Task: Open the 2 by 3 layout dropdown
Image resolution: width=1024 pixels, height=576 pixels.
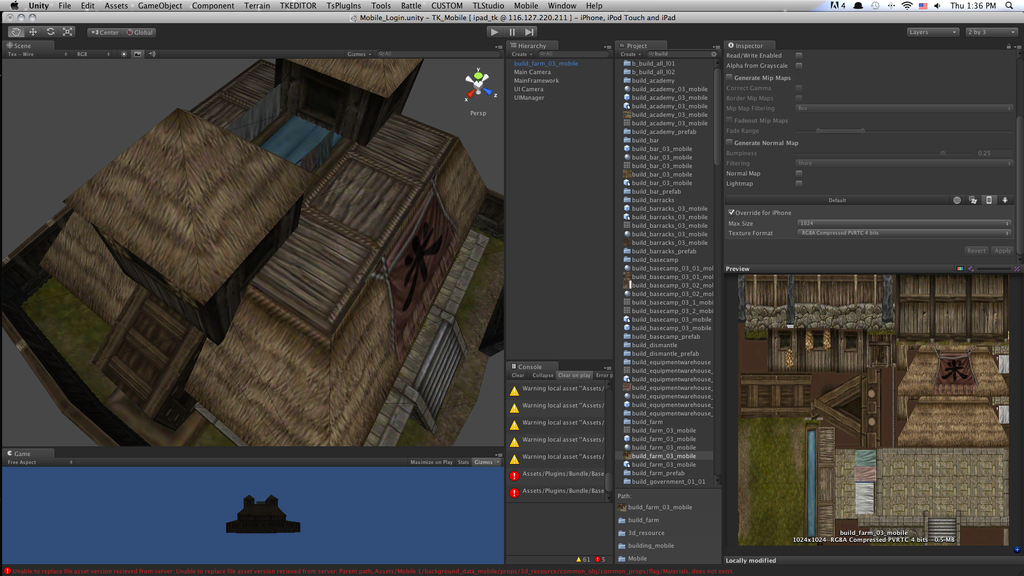Action: point(991,32)
